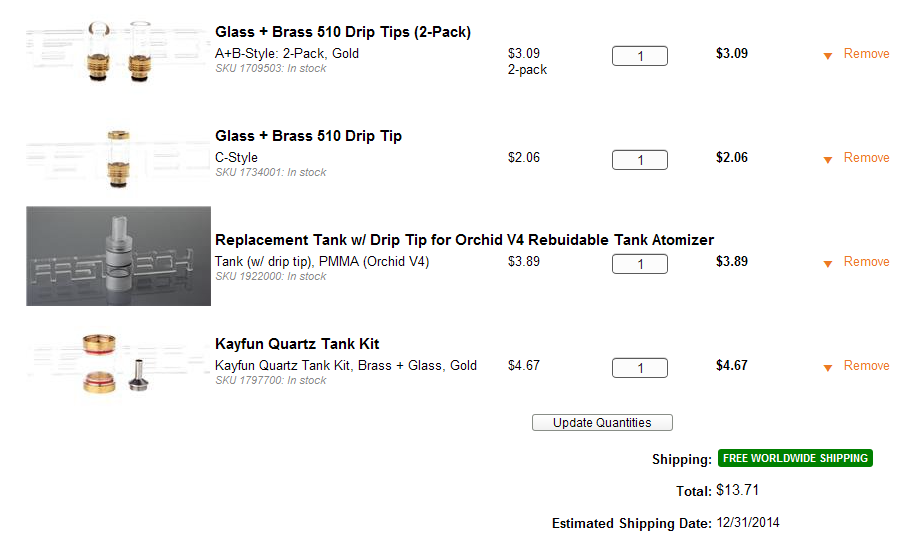921x535 pixels.
Task: Focus quantity field for Orchid V4 Replacement Tank
Action: [640, 264]
